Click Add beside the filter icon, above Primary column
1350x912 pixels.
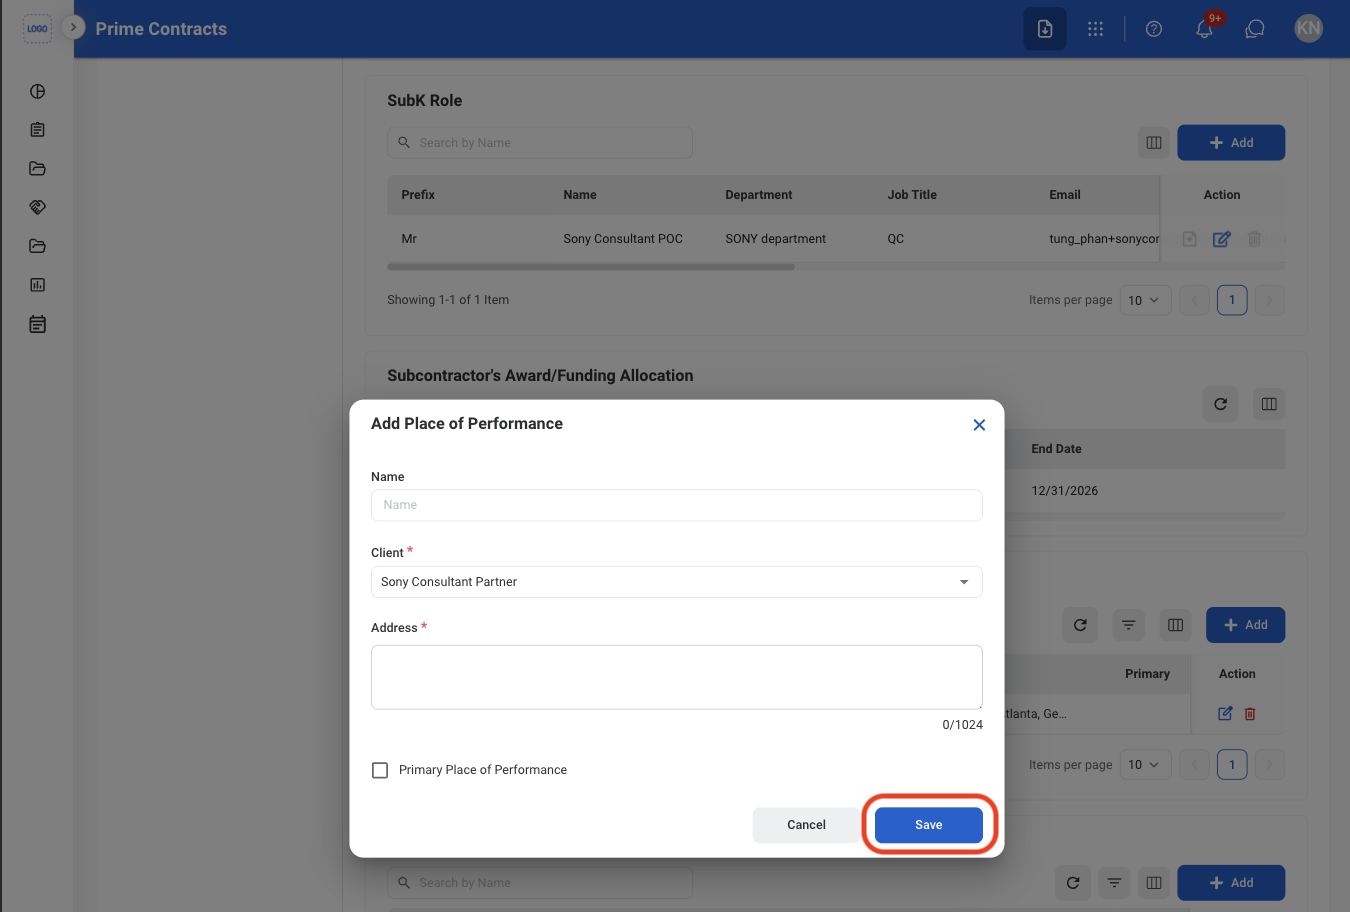1245,625
